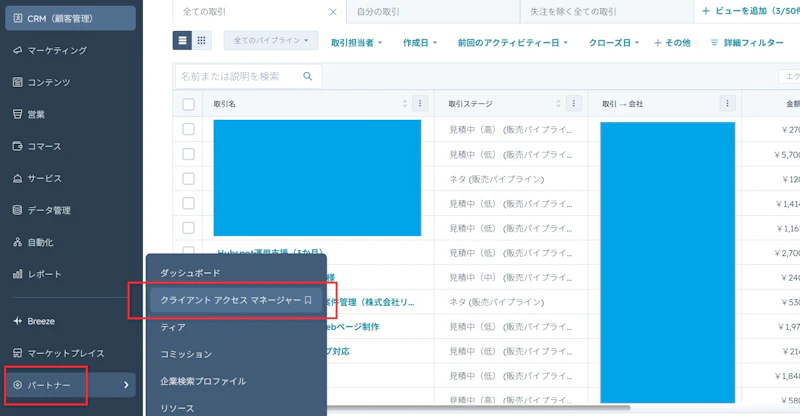Click the search magnifier icon
The image size is (800, 416).
click(x=308, y=76)
